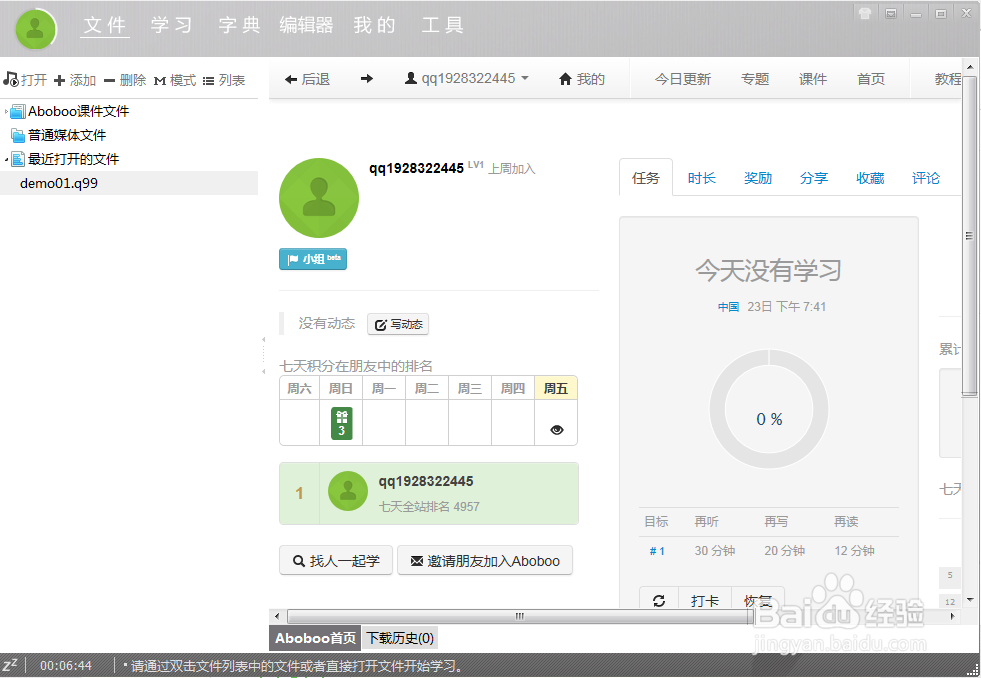The width and height of the screenshot is (981, 678).
Task: Click the qq1928322445 ranking row avatar
Action: tap(348, 491)
